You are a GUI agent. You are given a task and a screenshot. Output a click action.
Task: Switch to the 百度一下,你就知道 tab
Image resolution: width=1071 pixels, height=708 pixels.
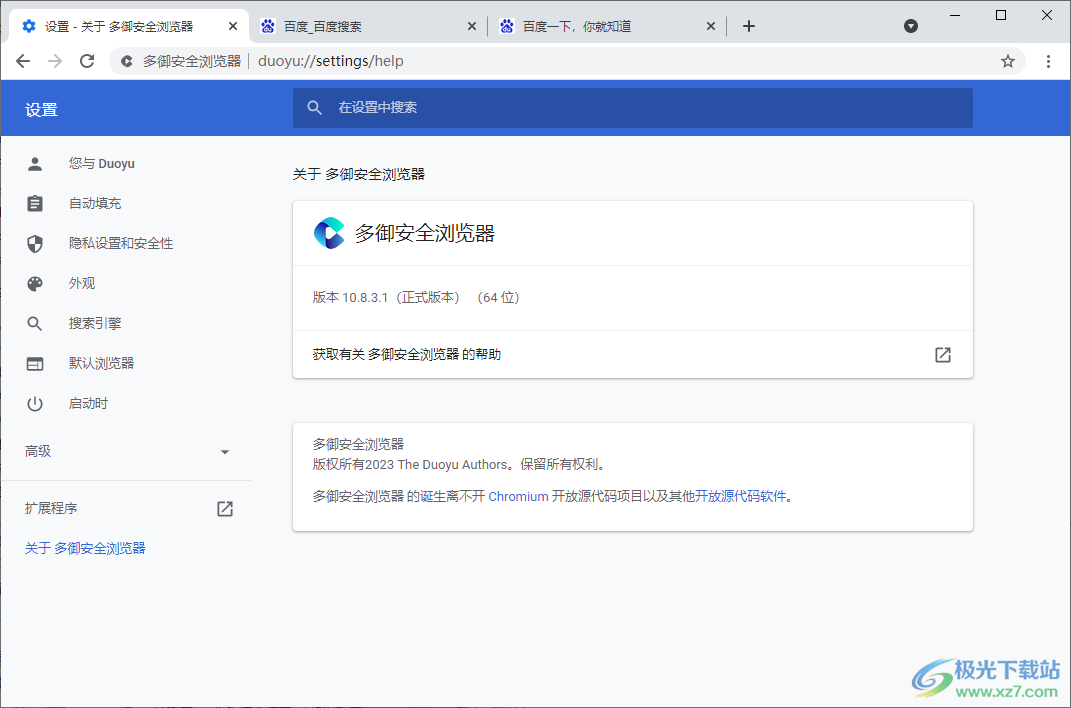(x=607, y=26)
